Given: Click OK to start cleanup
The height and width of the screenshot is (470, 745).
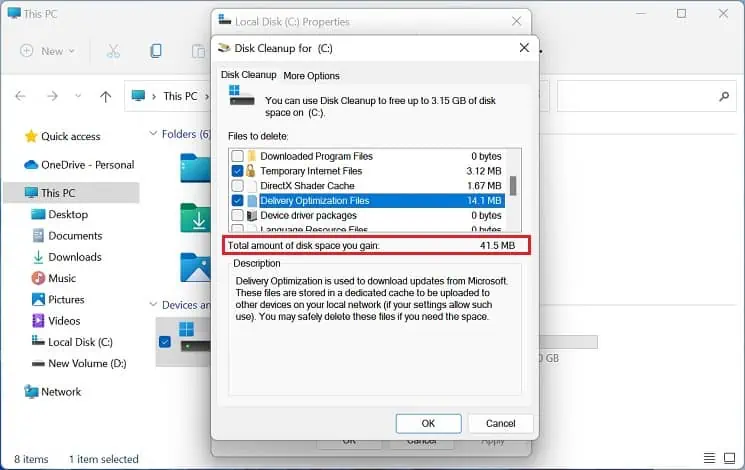Looking at the screenshot, I should point(428,423).
